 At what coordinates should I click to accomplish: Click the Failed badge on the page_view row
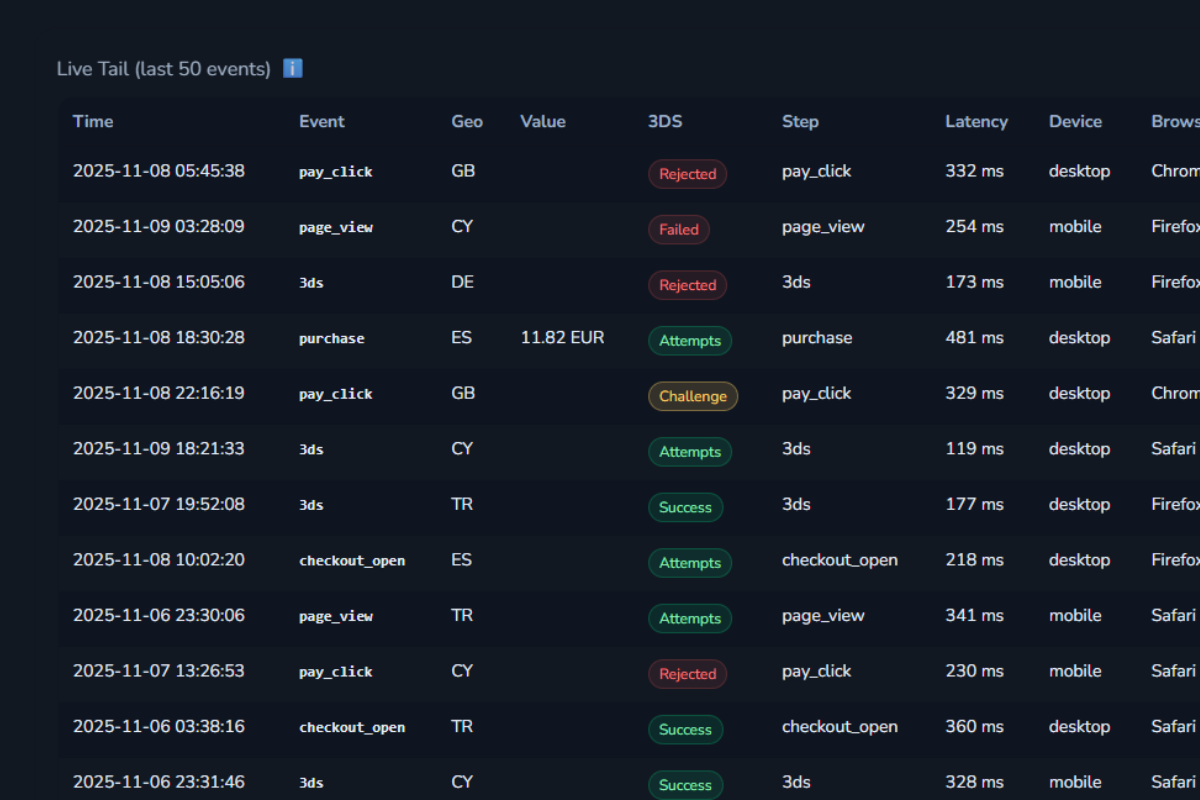click(679, 229)
